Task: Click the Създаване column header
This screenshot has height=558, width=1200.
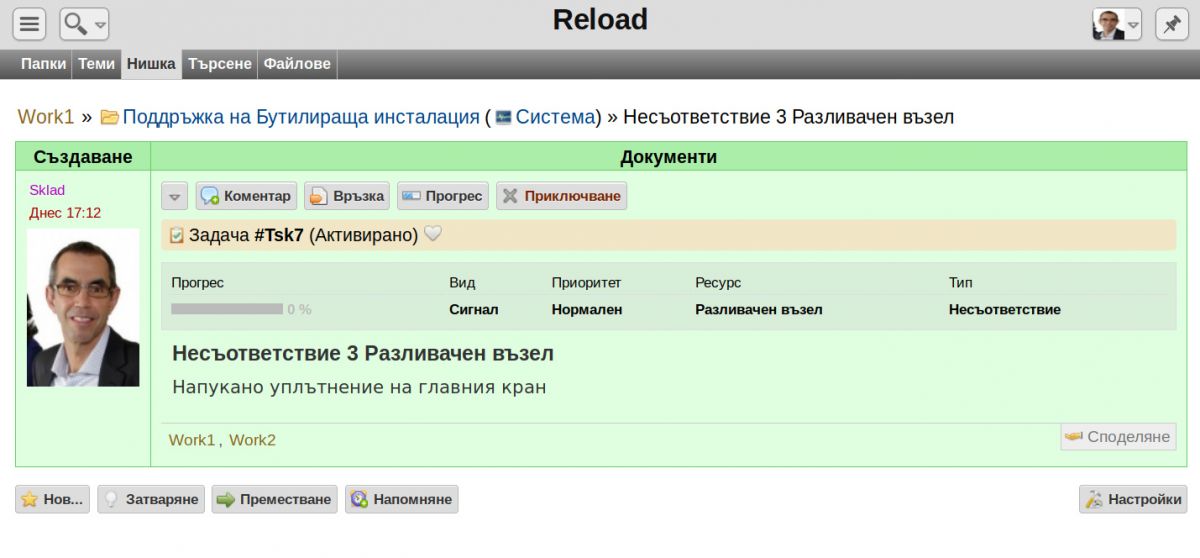Action: click(83, 157)
